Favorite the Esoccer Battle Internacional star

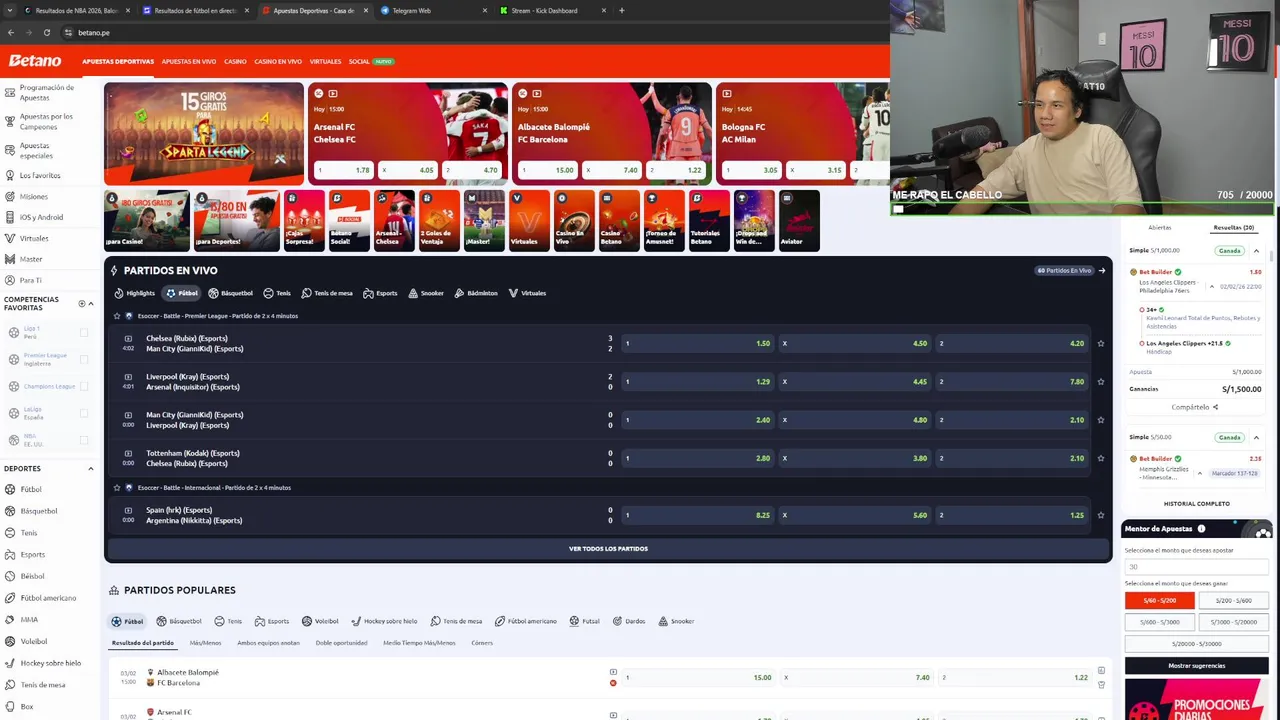pos(116,488)
